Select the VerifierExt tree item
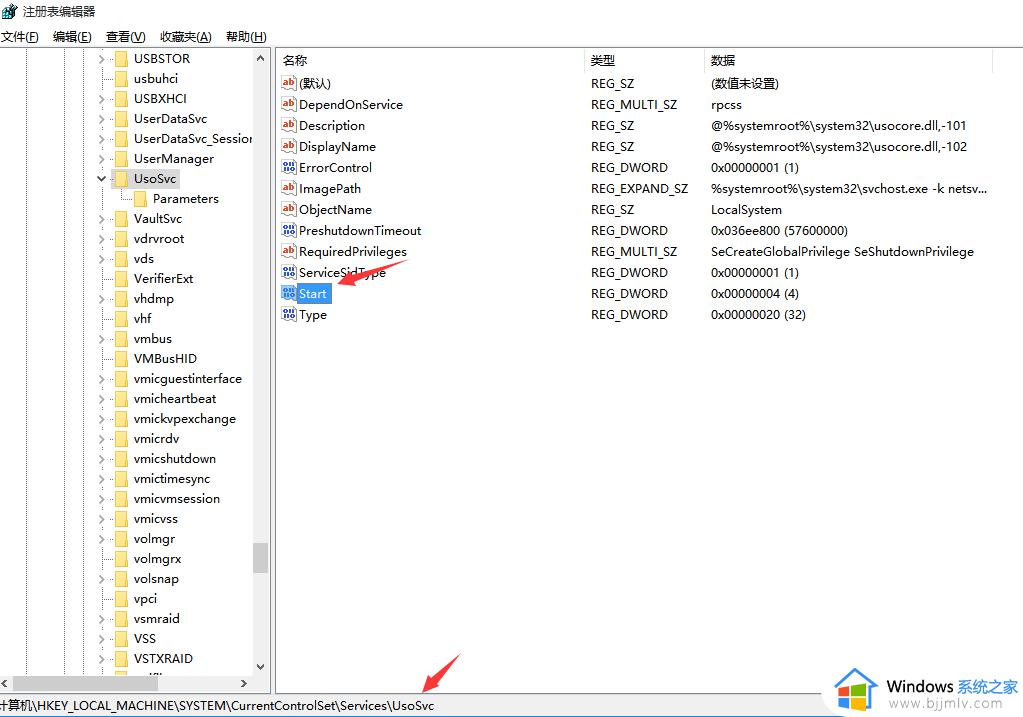This screenshot has width=1023, height=717. pyautogui.click(x=163, y=279)
